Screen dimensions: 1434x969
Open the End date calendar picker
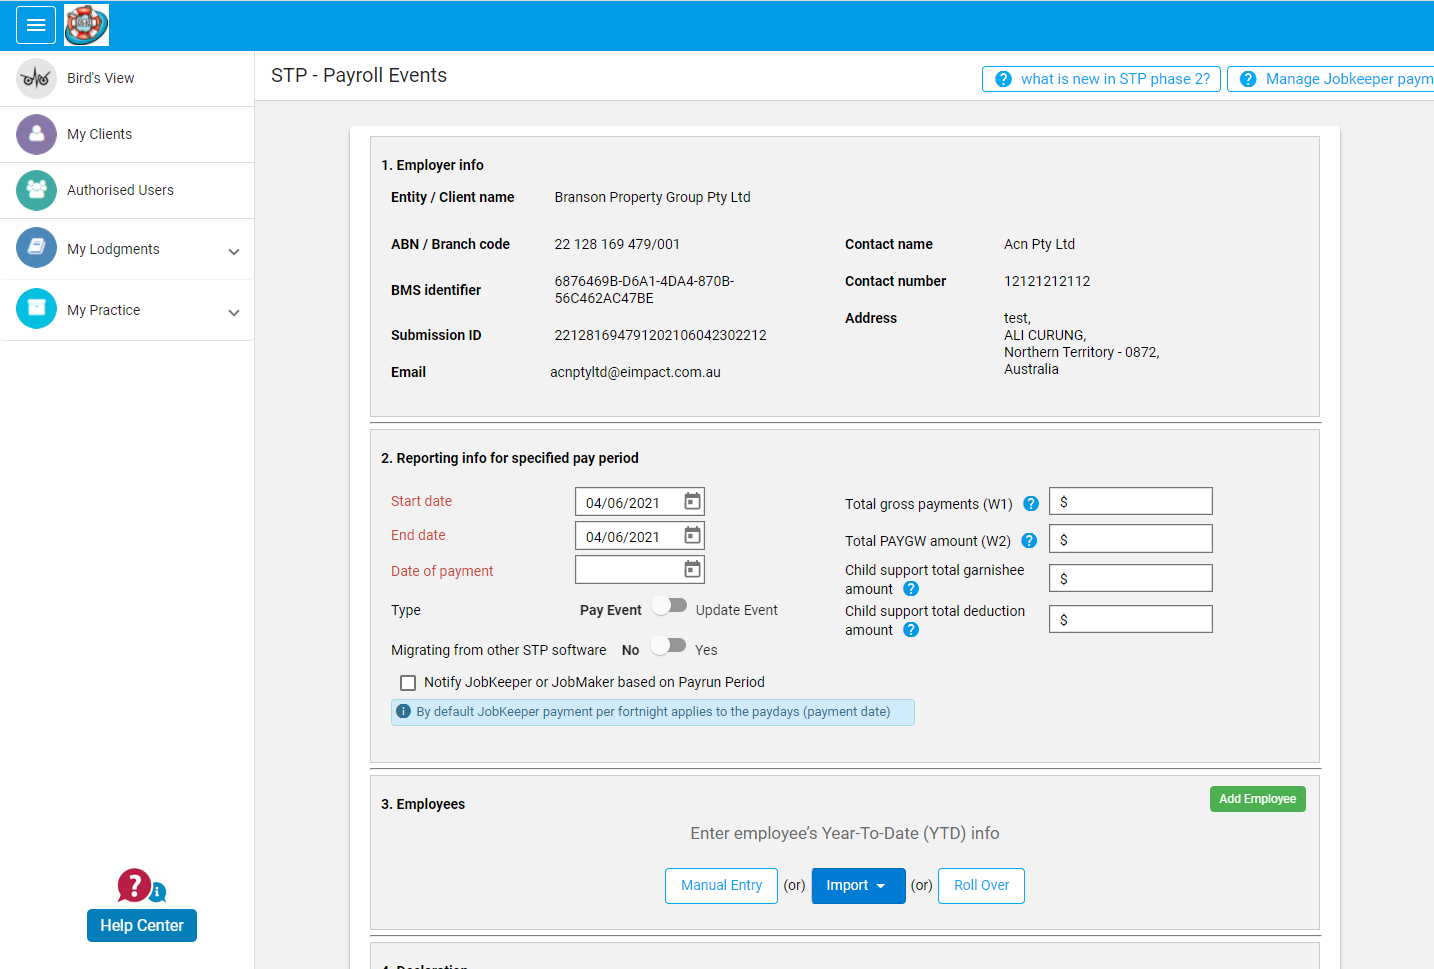[x=692, y=535]
